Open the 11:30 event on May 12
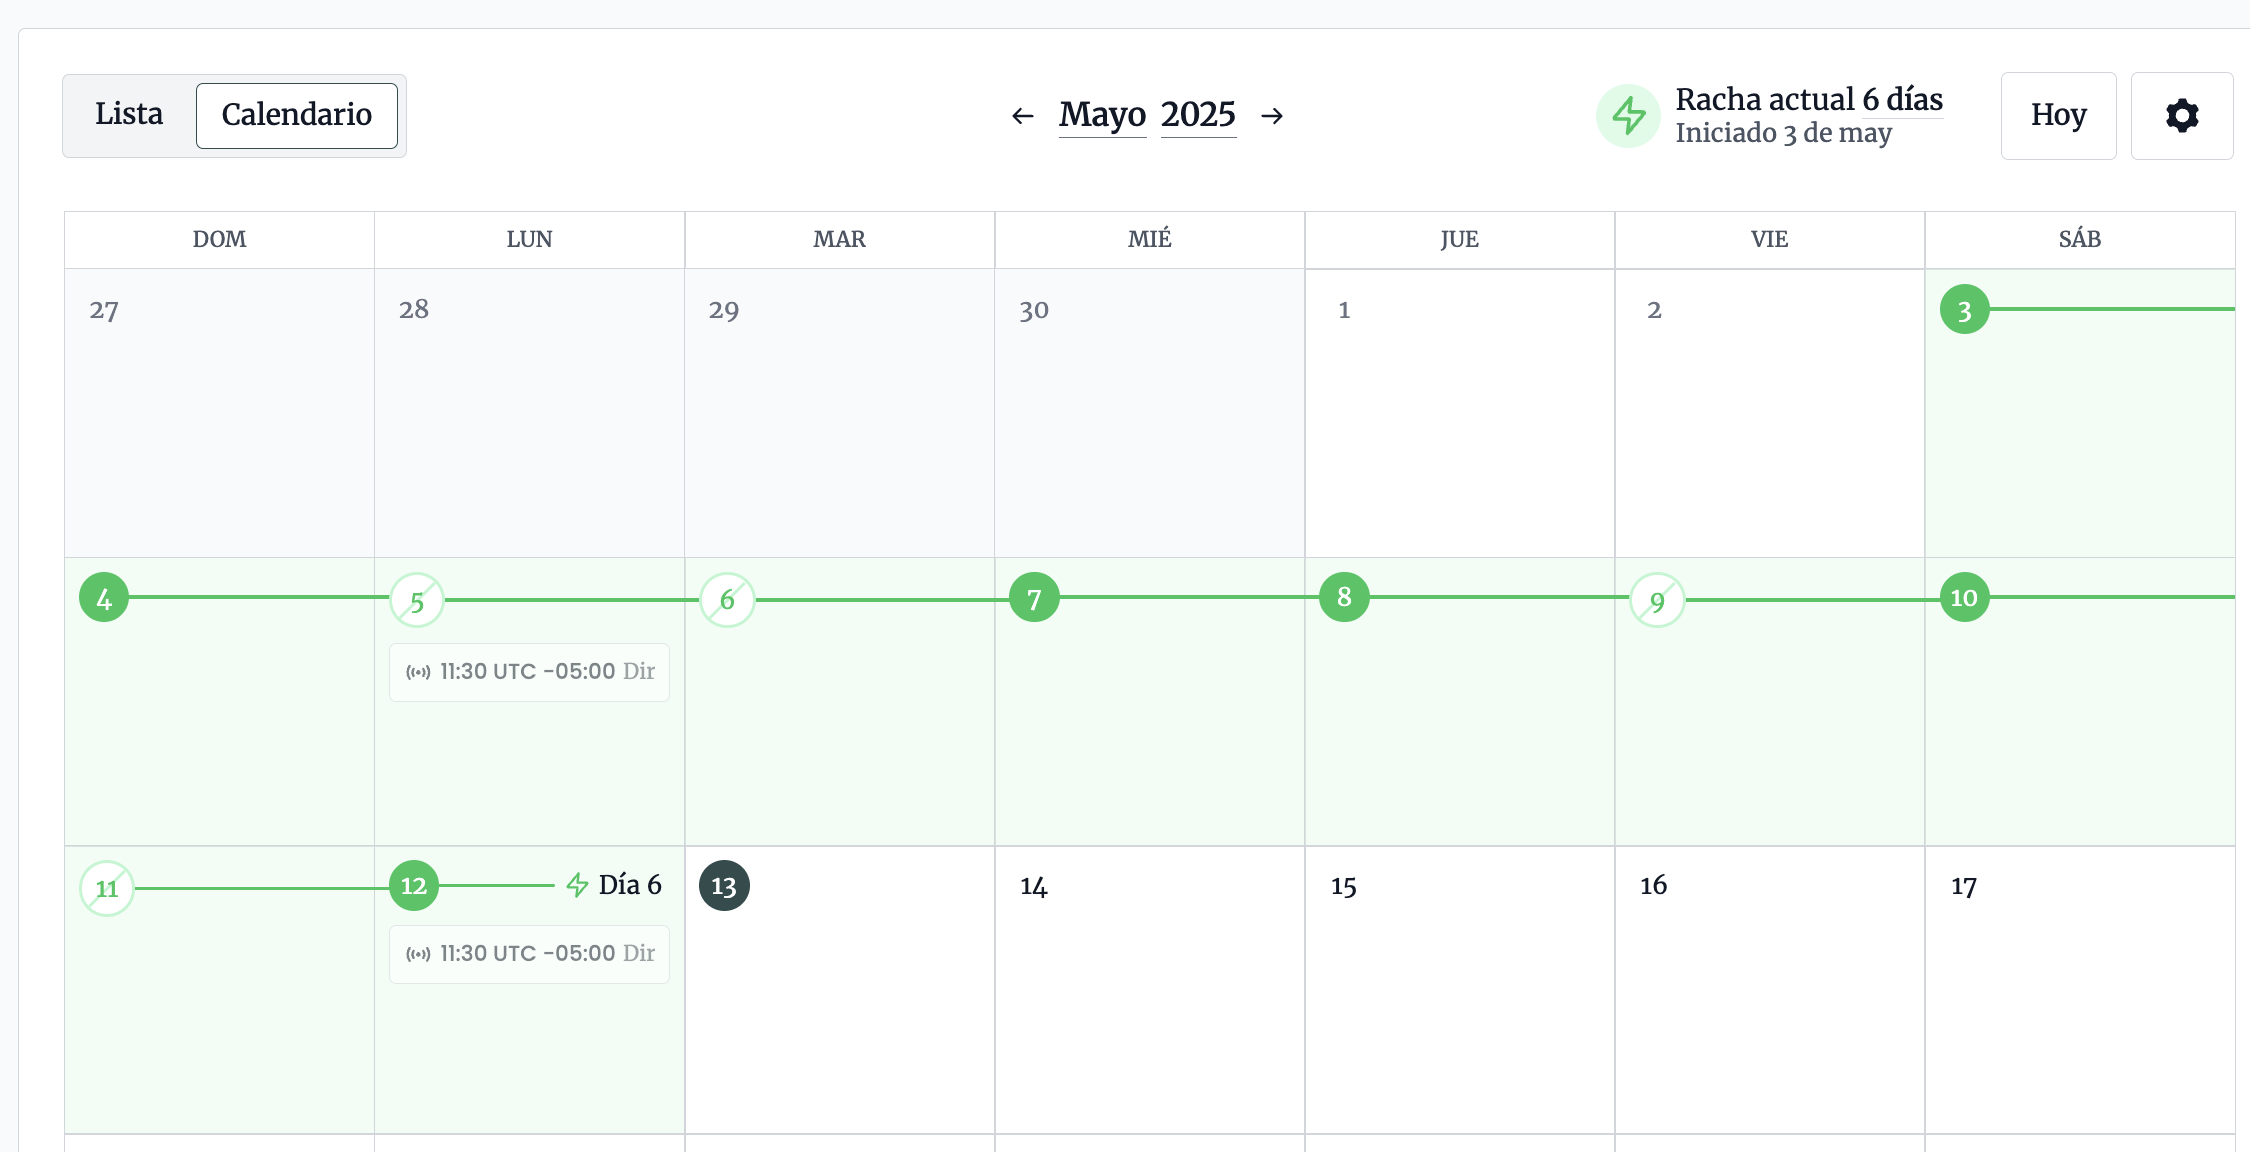Screen dimensions: 2250x1152 tap(529, 954)
